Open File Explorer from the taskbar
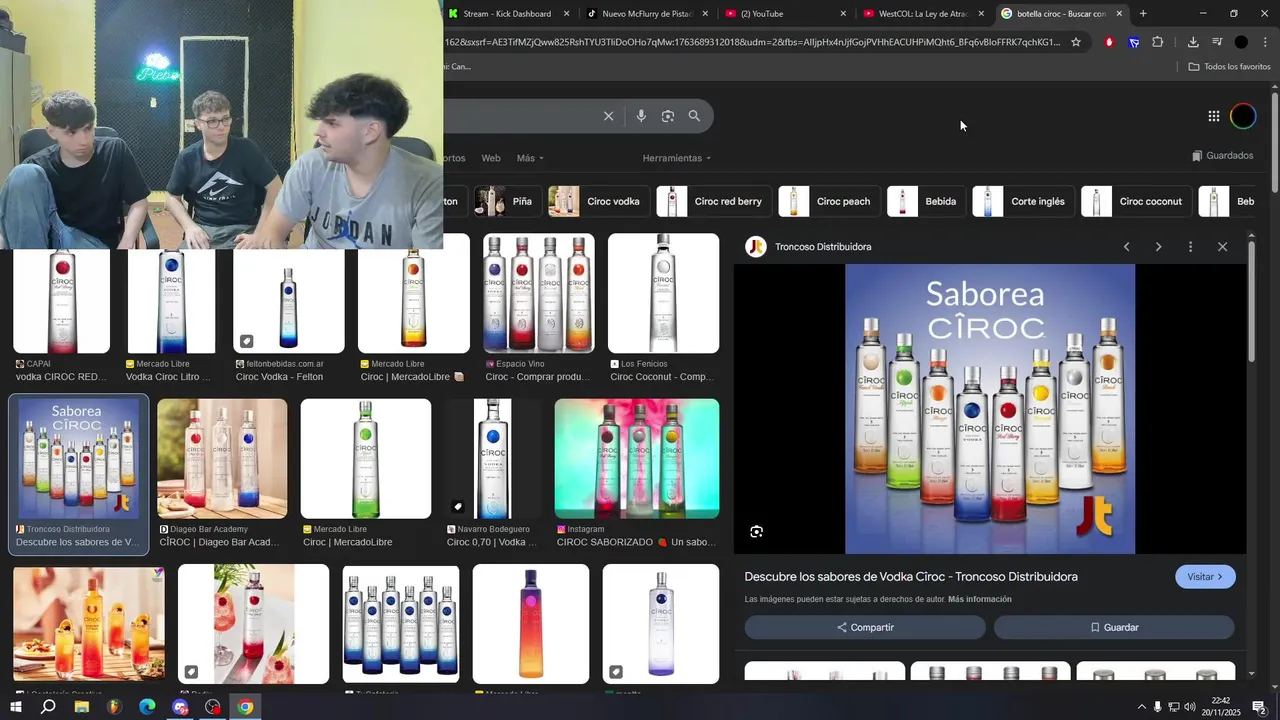 pyautogui.click(x=81, y=707)
